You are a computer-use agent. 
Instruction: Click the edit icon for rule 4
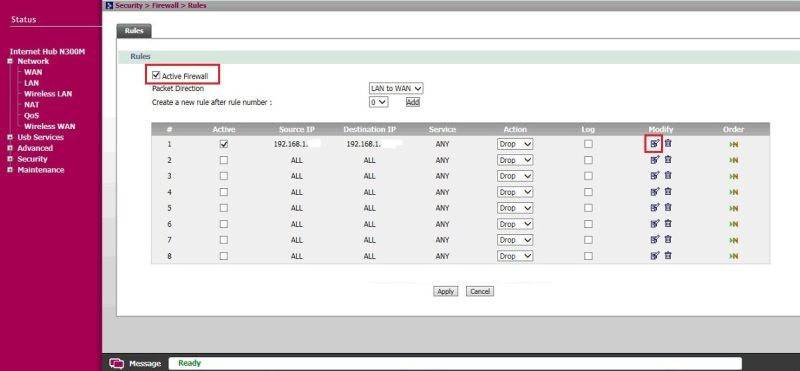(655, 192)
